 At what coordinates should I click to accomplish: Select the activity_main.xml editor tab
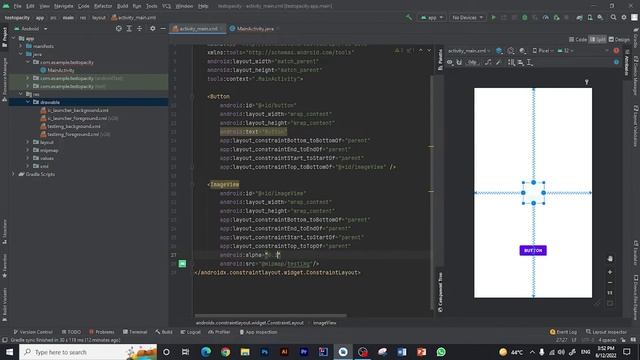[x=197, y=29]
